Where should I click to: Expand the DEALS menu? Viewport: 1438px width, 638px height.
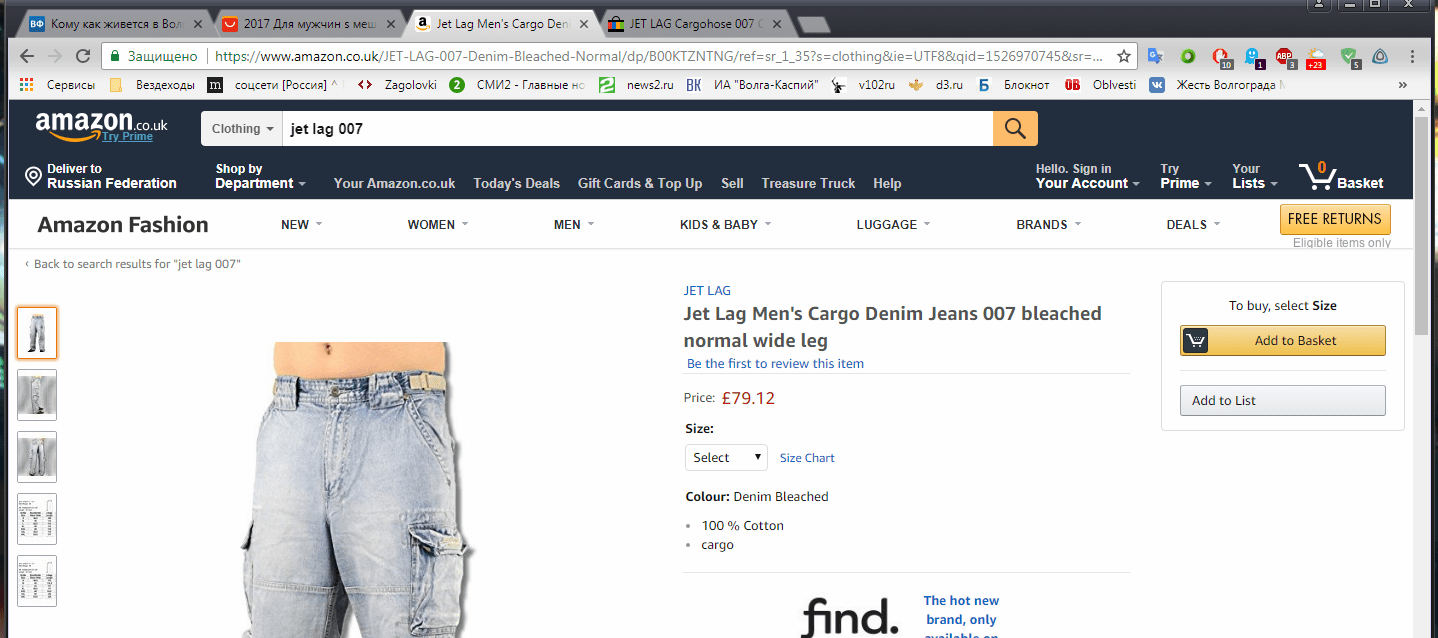tap(1193, 225)
